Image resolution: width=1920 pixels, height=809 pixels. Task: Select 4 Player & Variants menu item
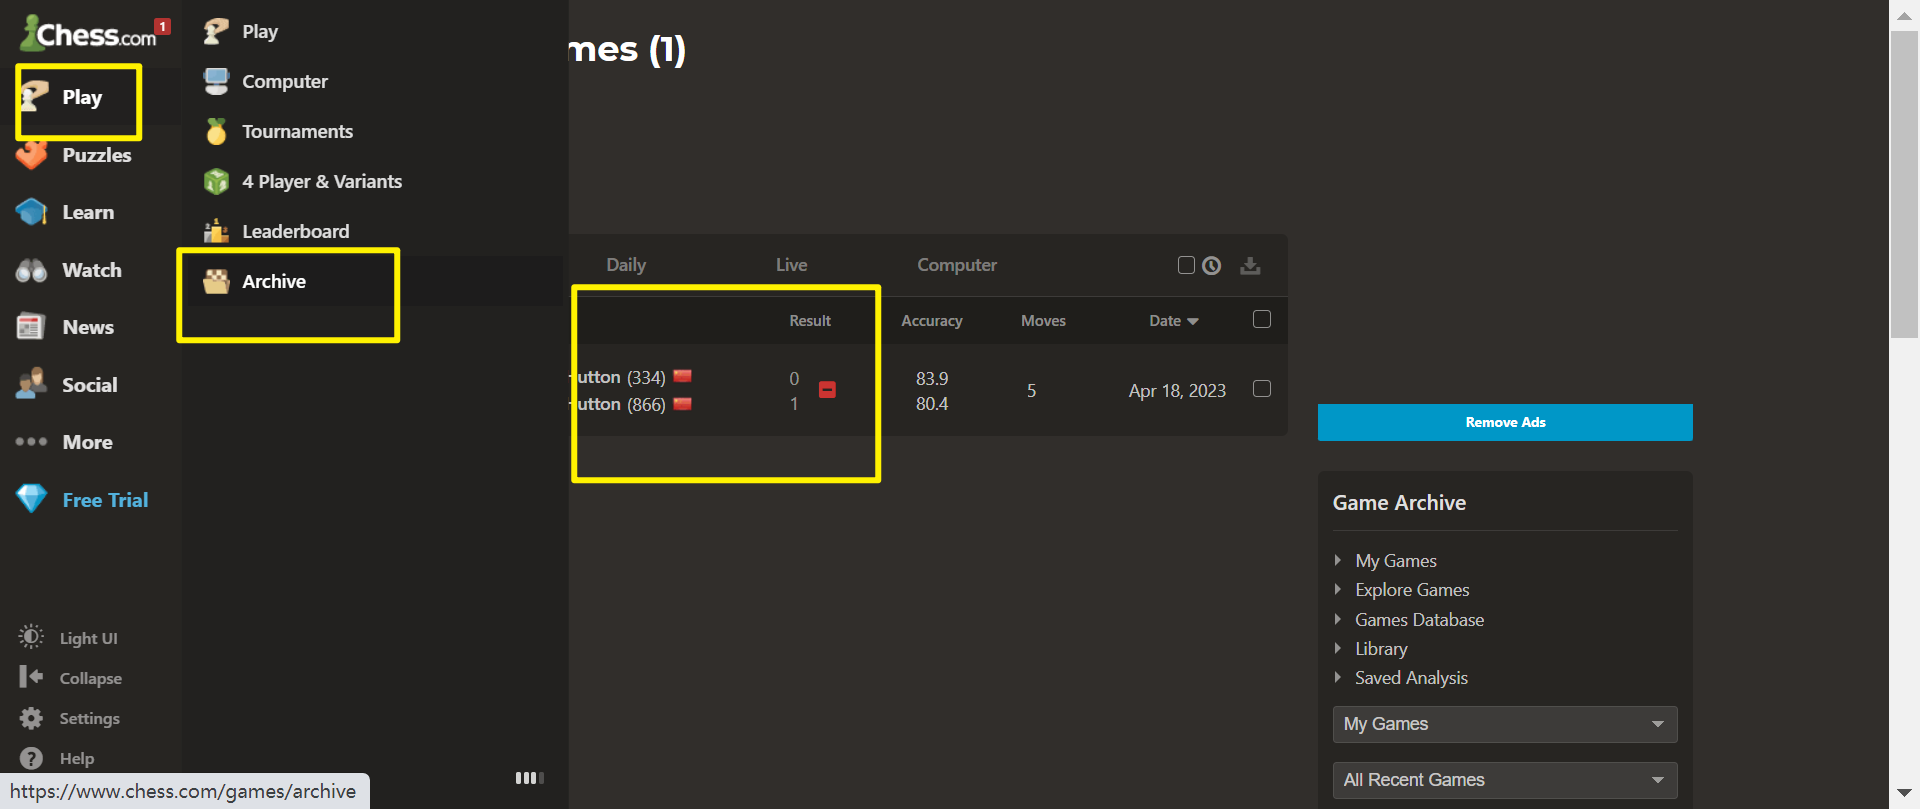322,181
